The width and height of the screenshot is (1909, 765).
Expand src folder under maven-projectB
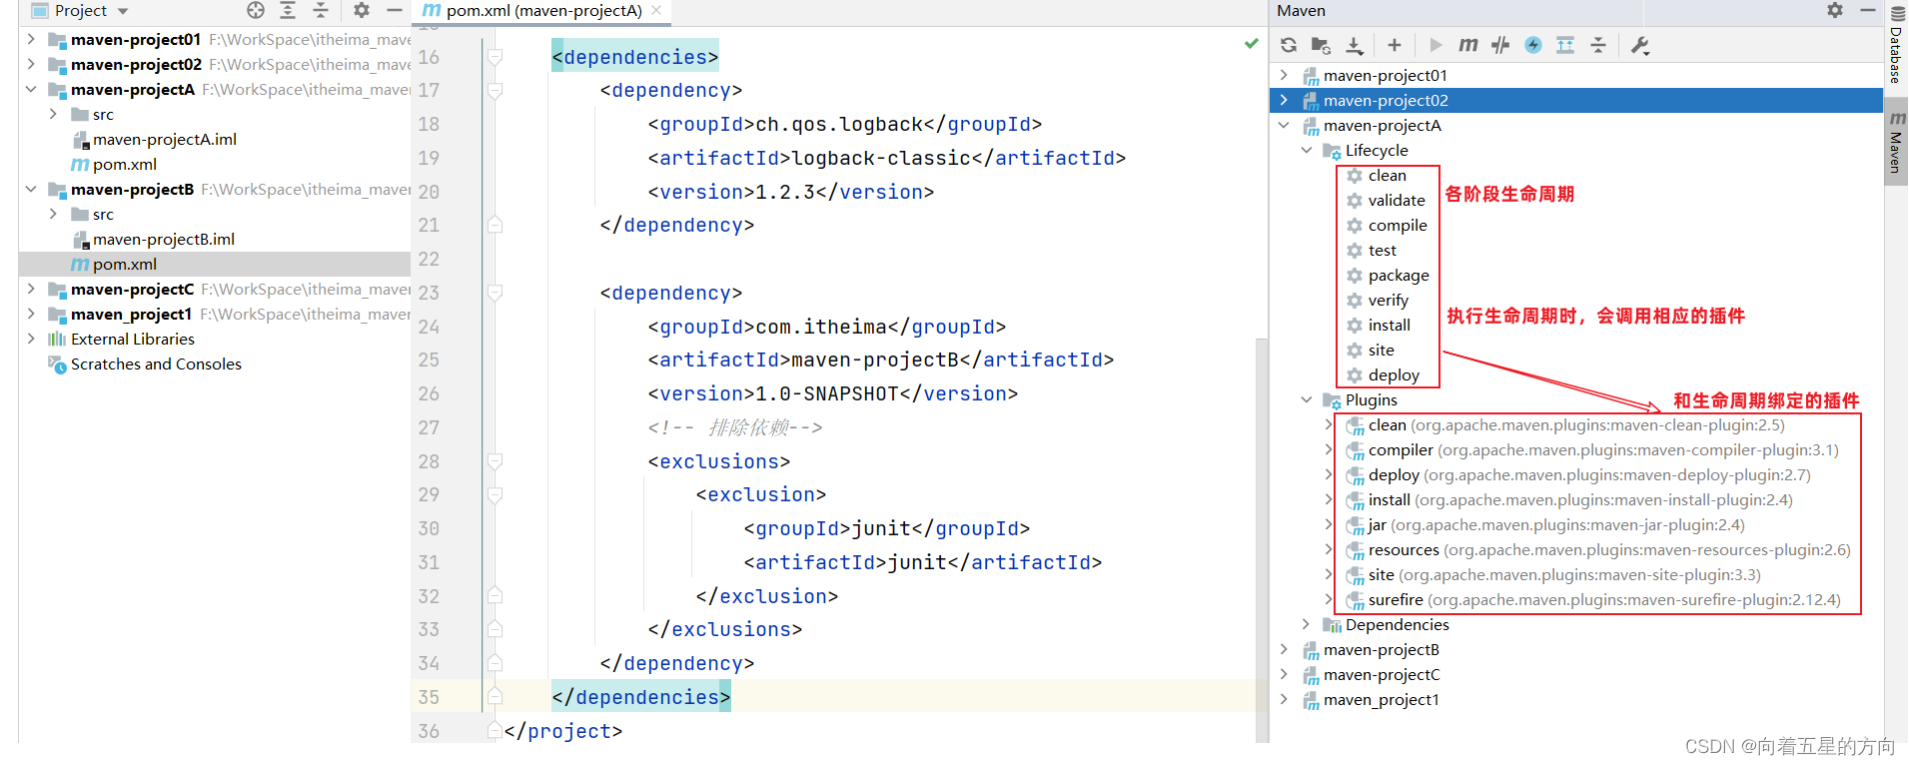(53, 214)
